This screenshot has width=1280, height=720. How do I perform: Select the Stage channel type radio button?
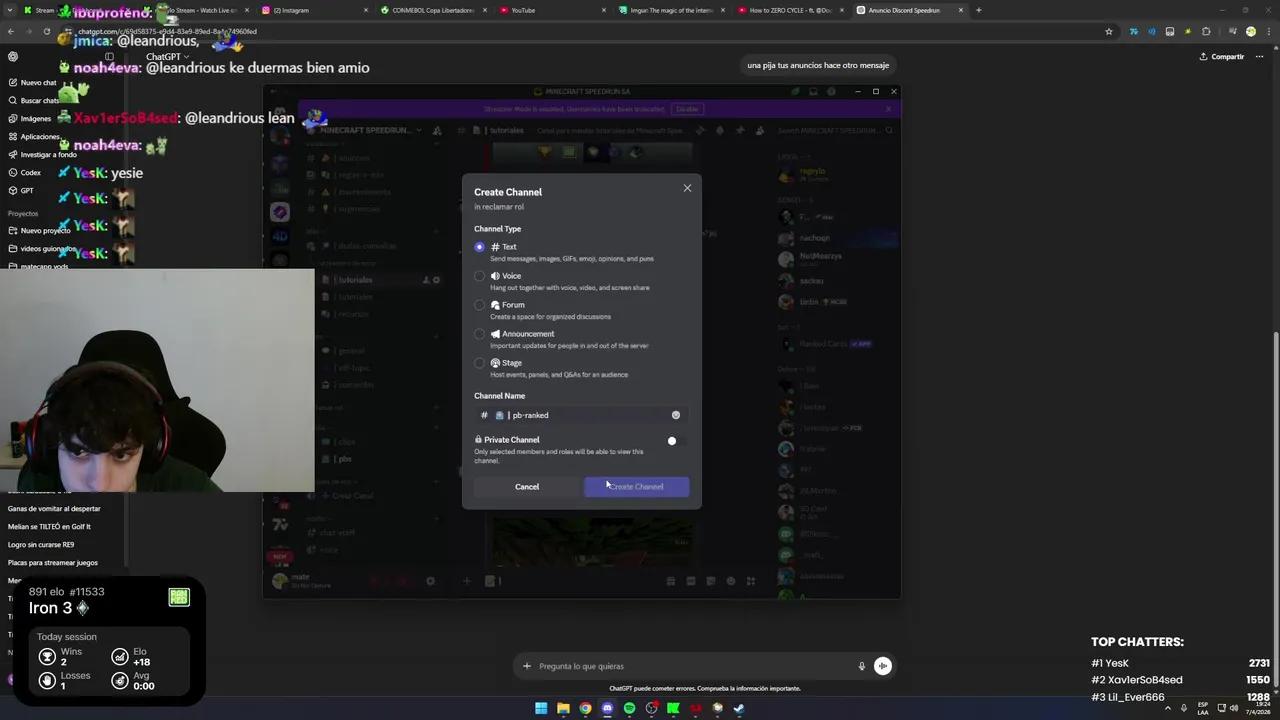[x=479, y=363]
